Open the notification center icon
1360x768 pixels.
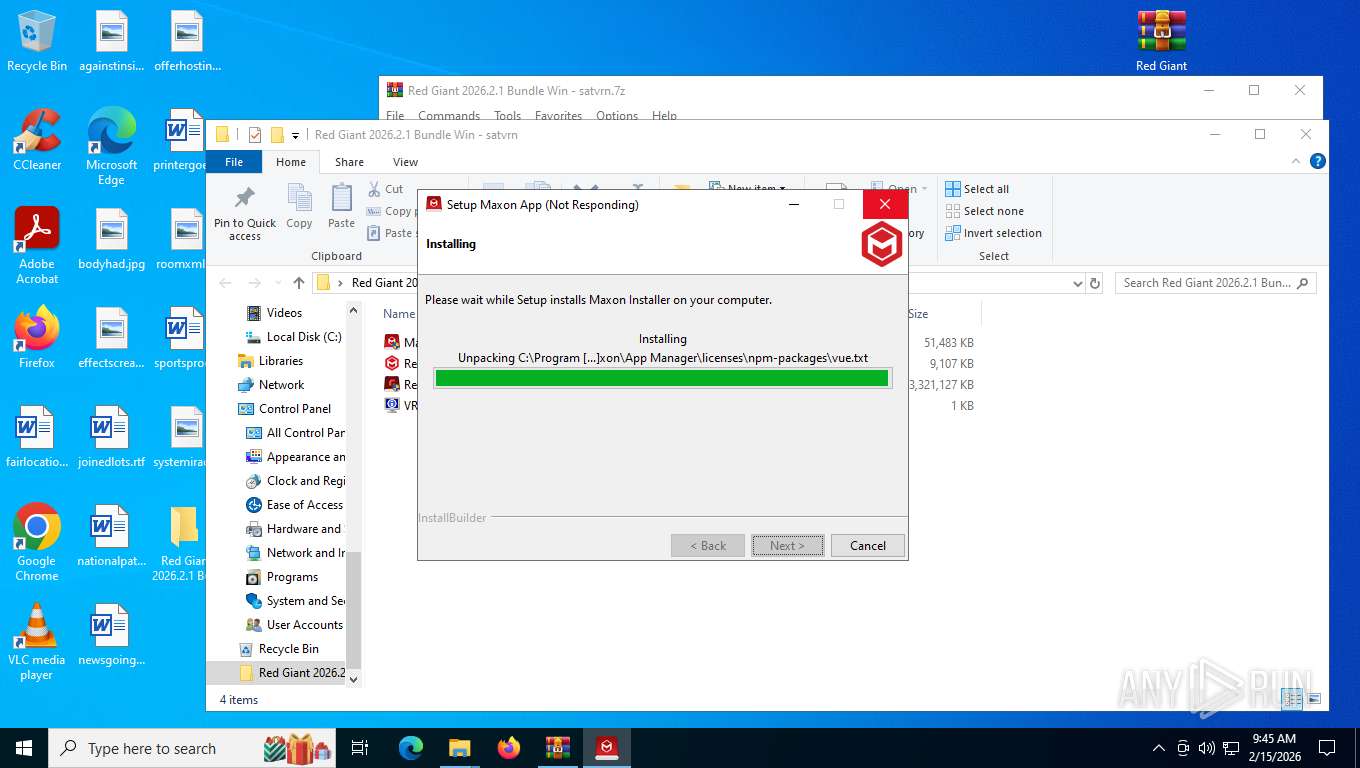pyautogui.click(x=1327, y=748)
